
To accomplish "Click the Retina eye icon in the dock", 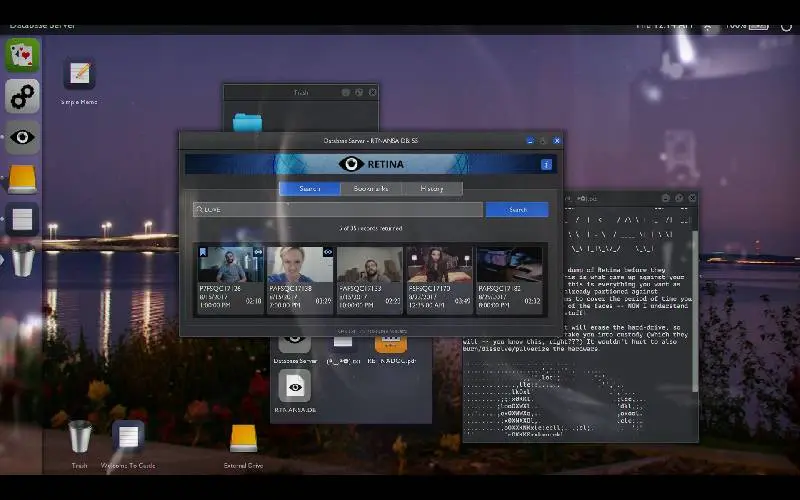I will click(22, 137).
